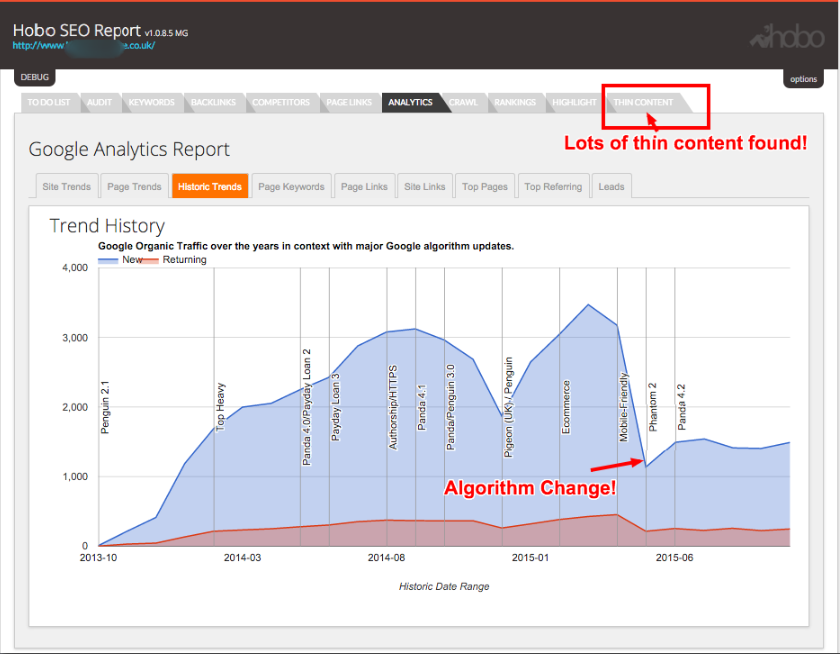Open the PAGE LINKS main tab
The width and height of the screenshot is (840, 654).
coord(349,102)
